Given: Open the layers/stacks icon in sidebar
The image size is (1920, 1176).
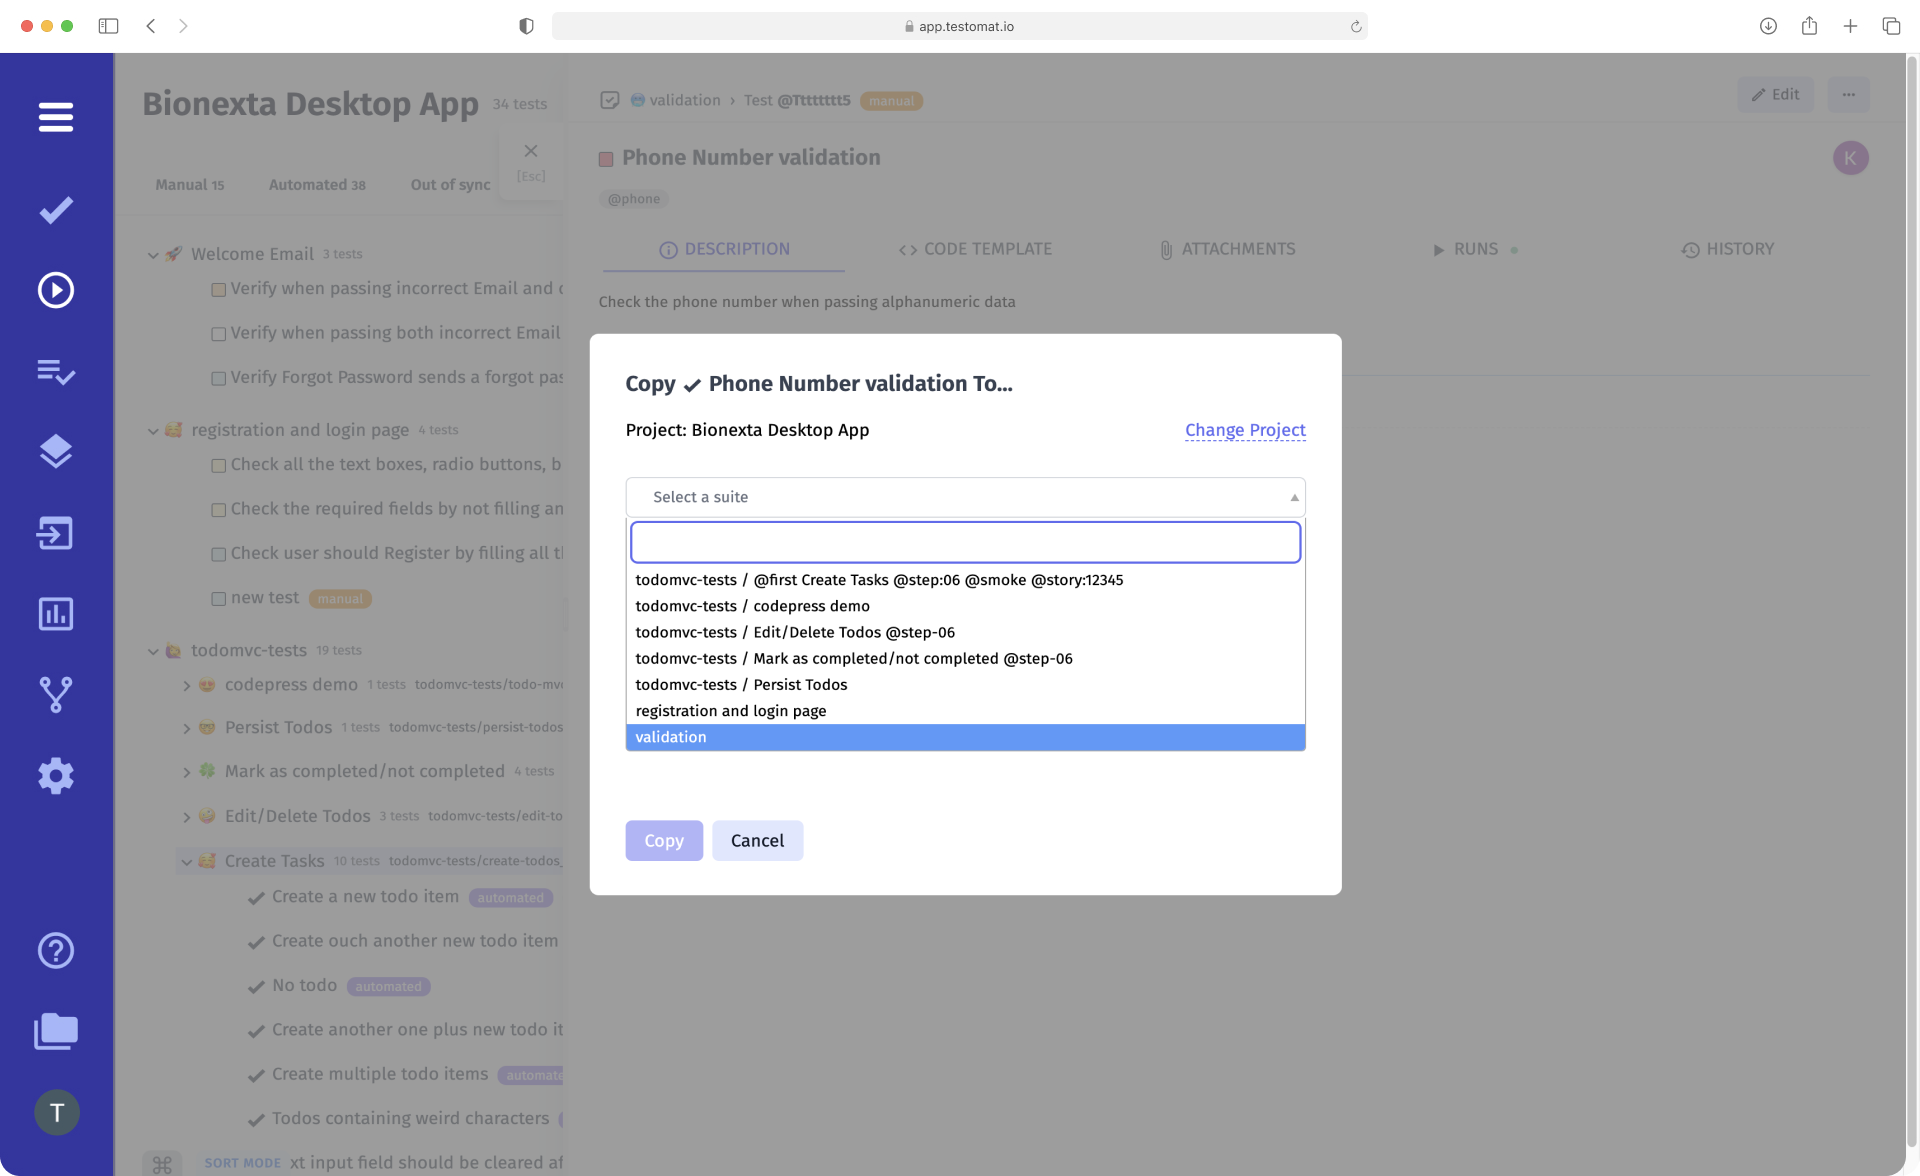Looking at the screenshot, I should (55, 452).
